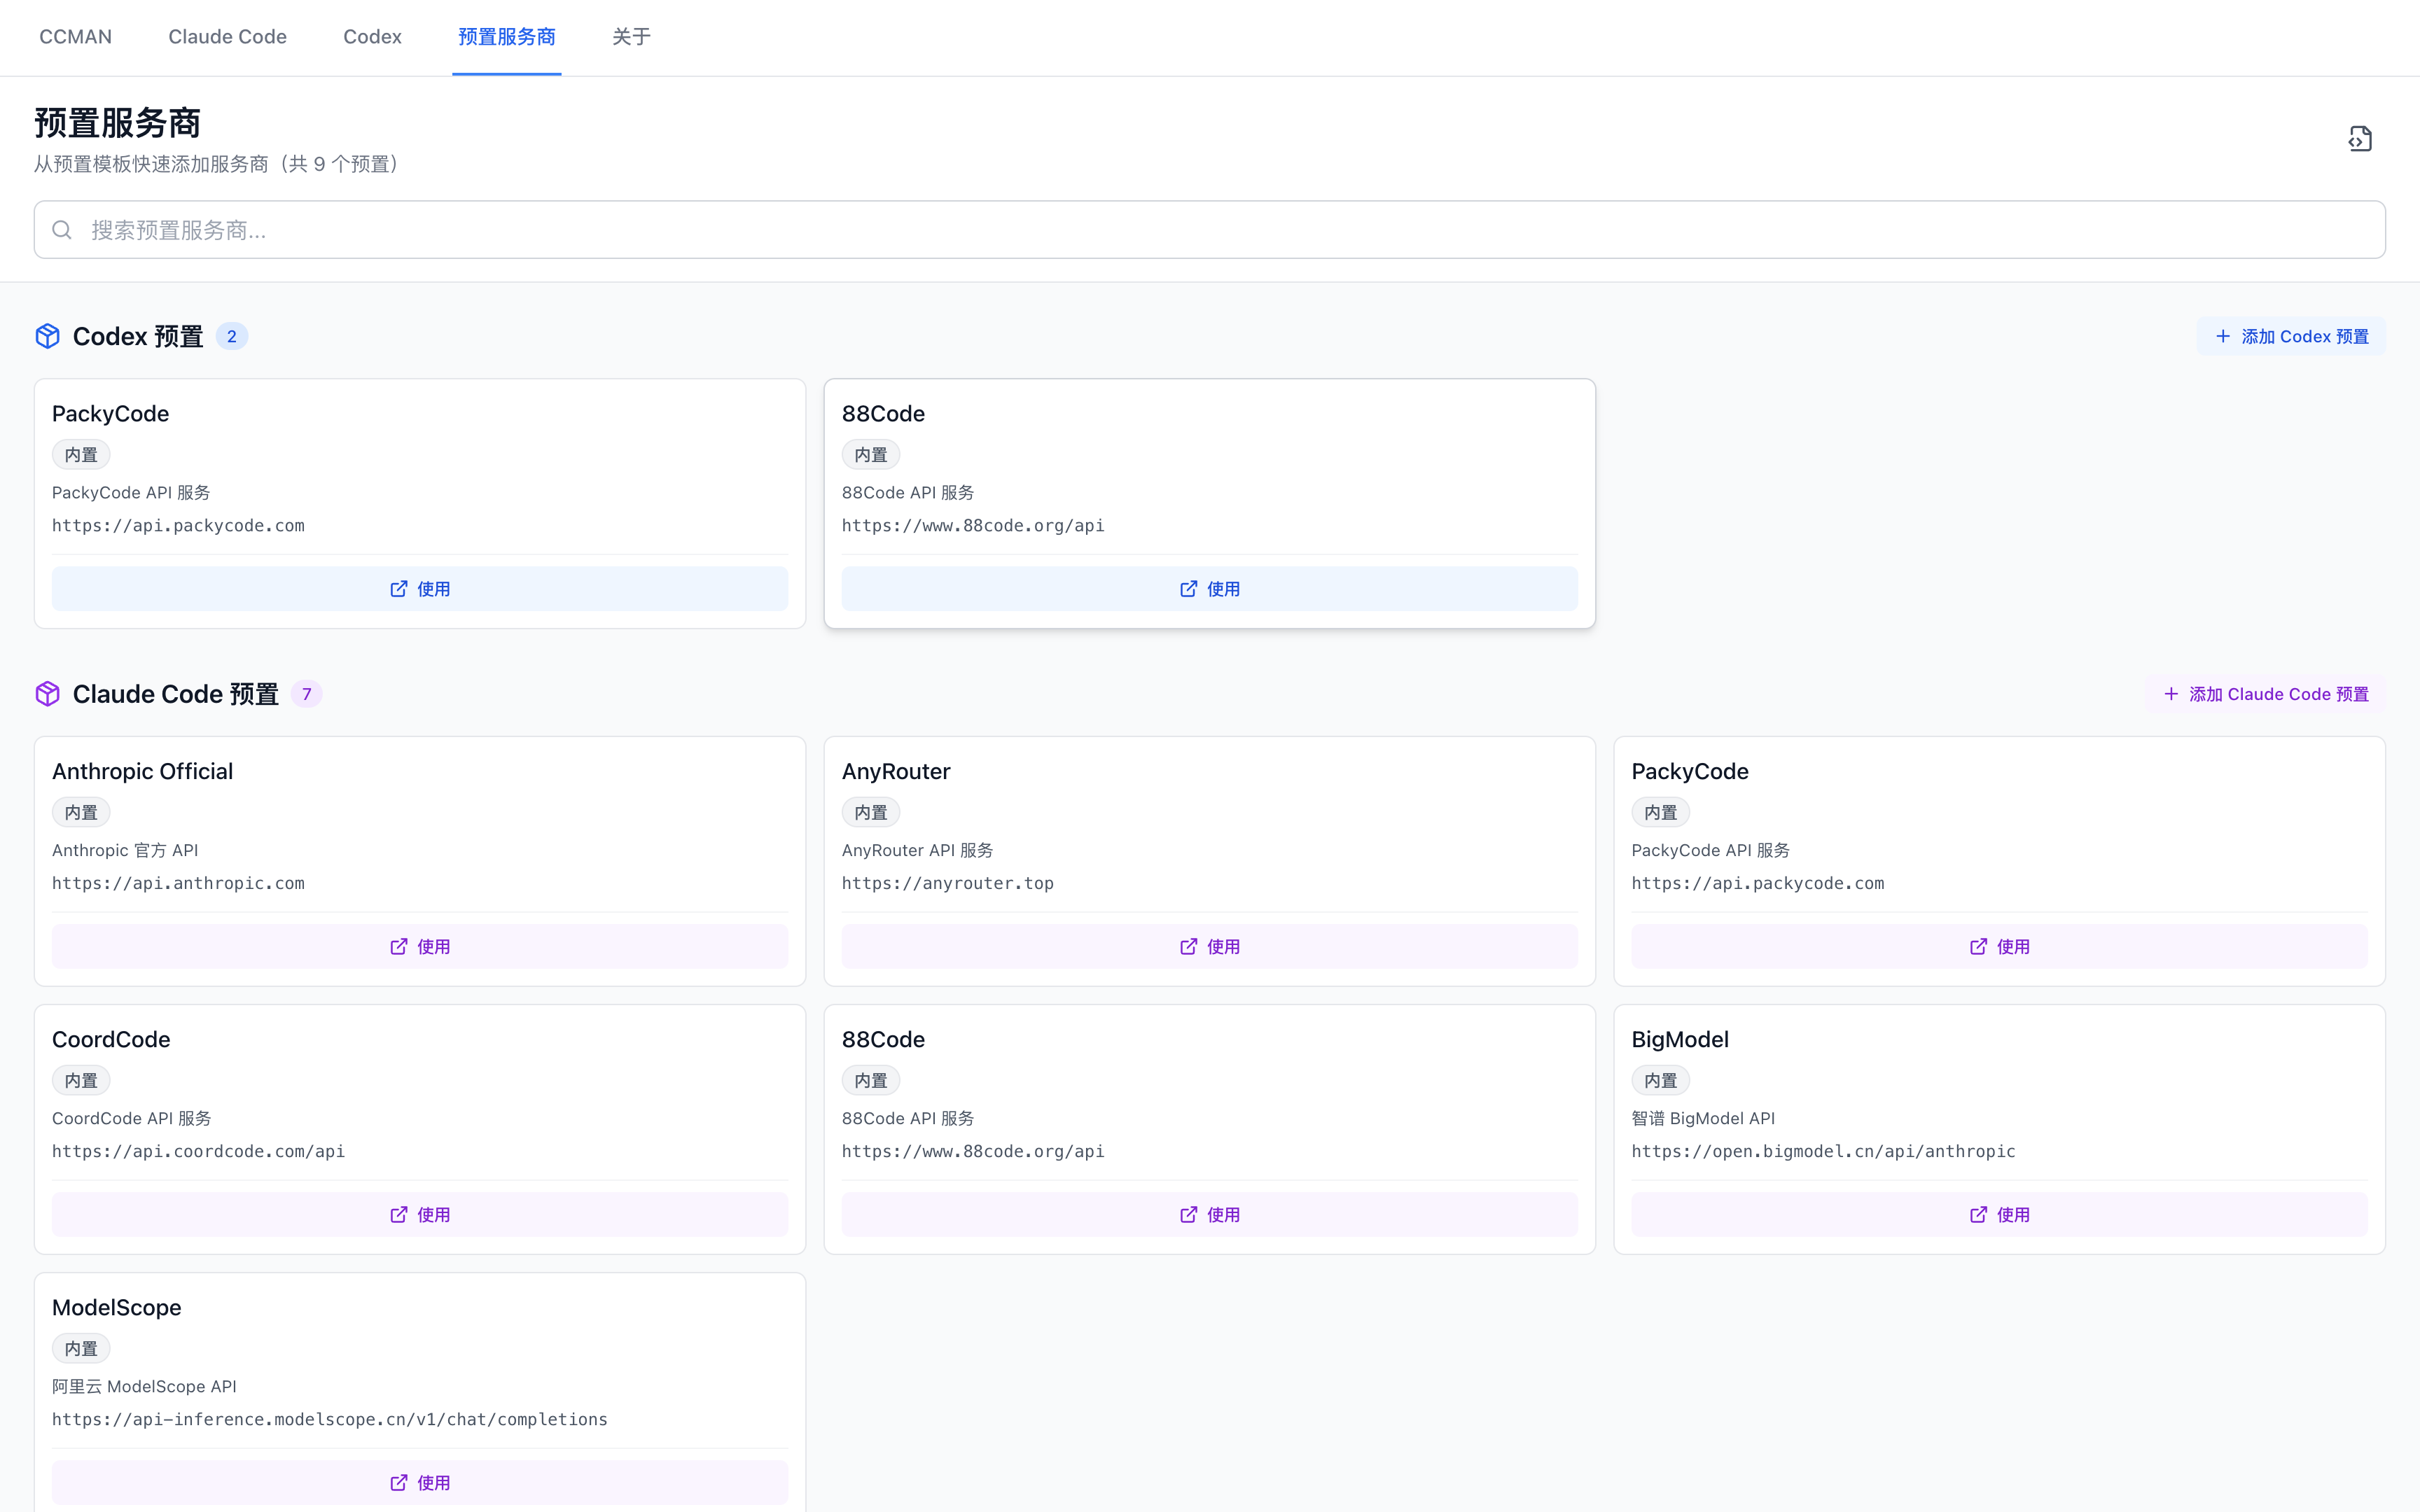Open the 关于 tab

631,37
